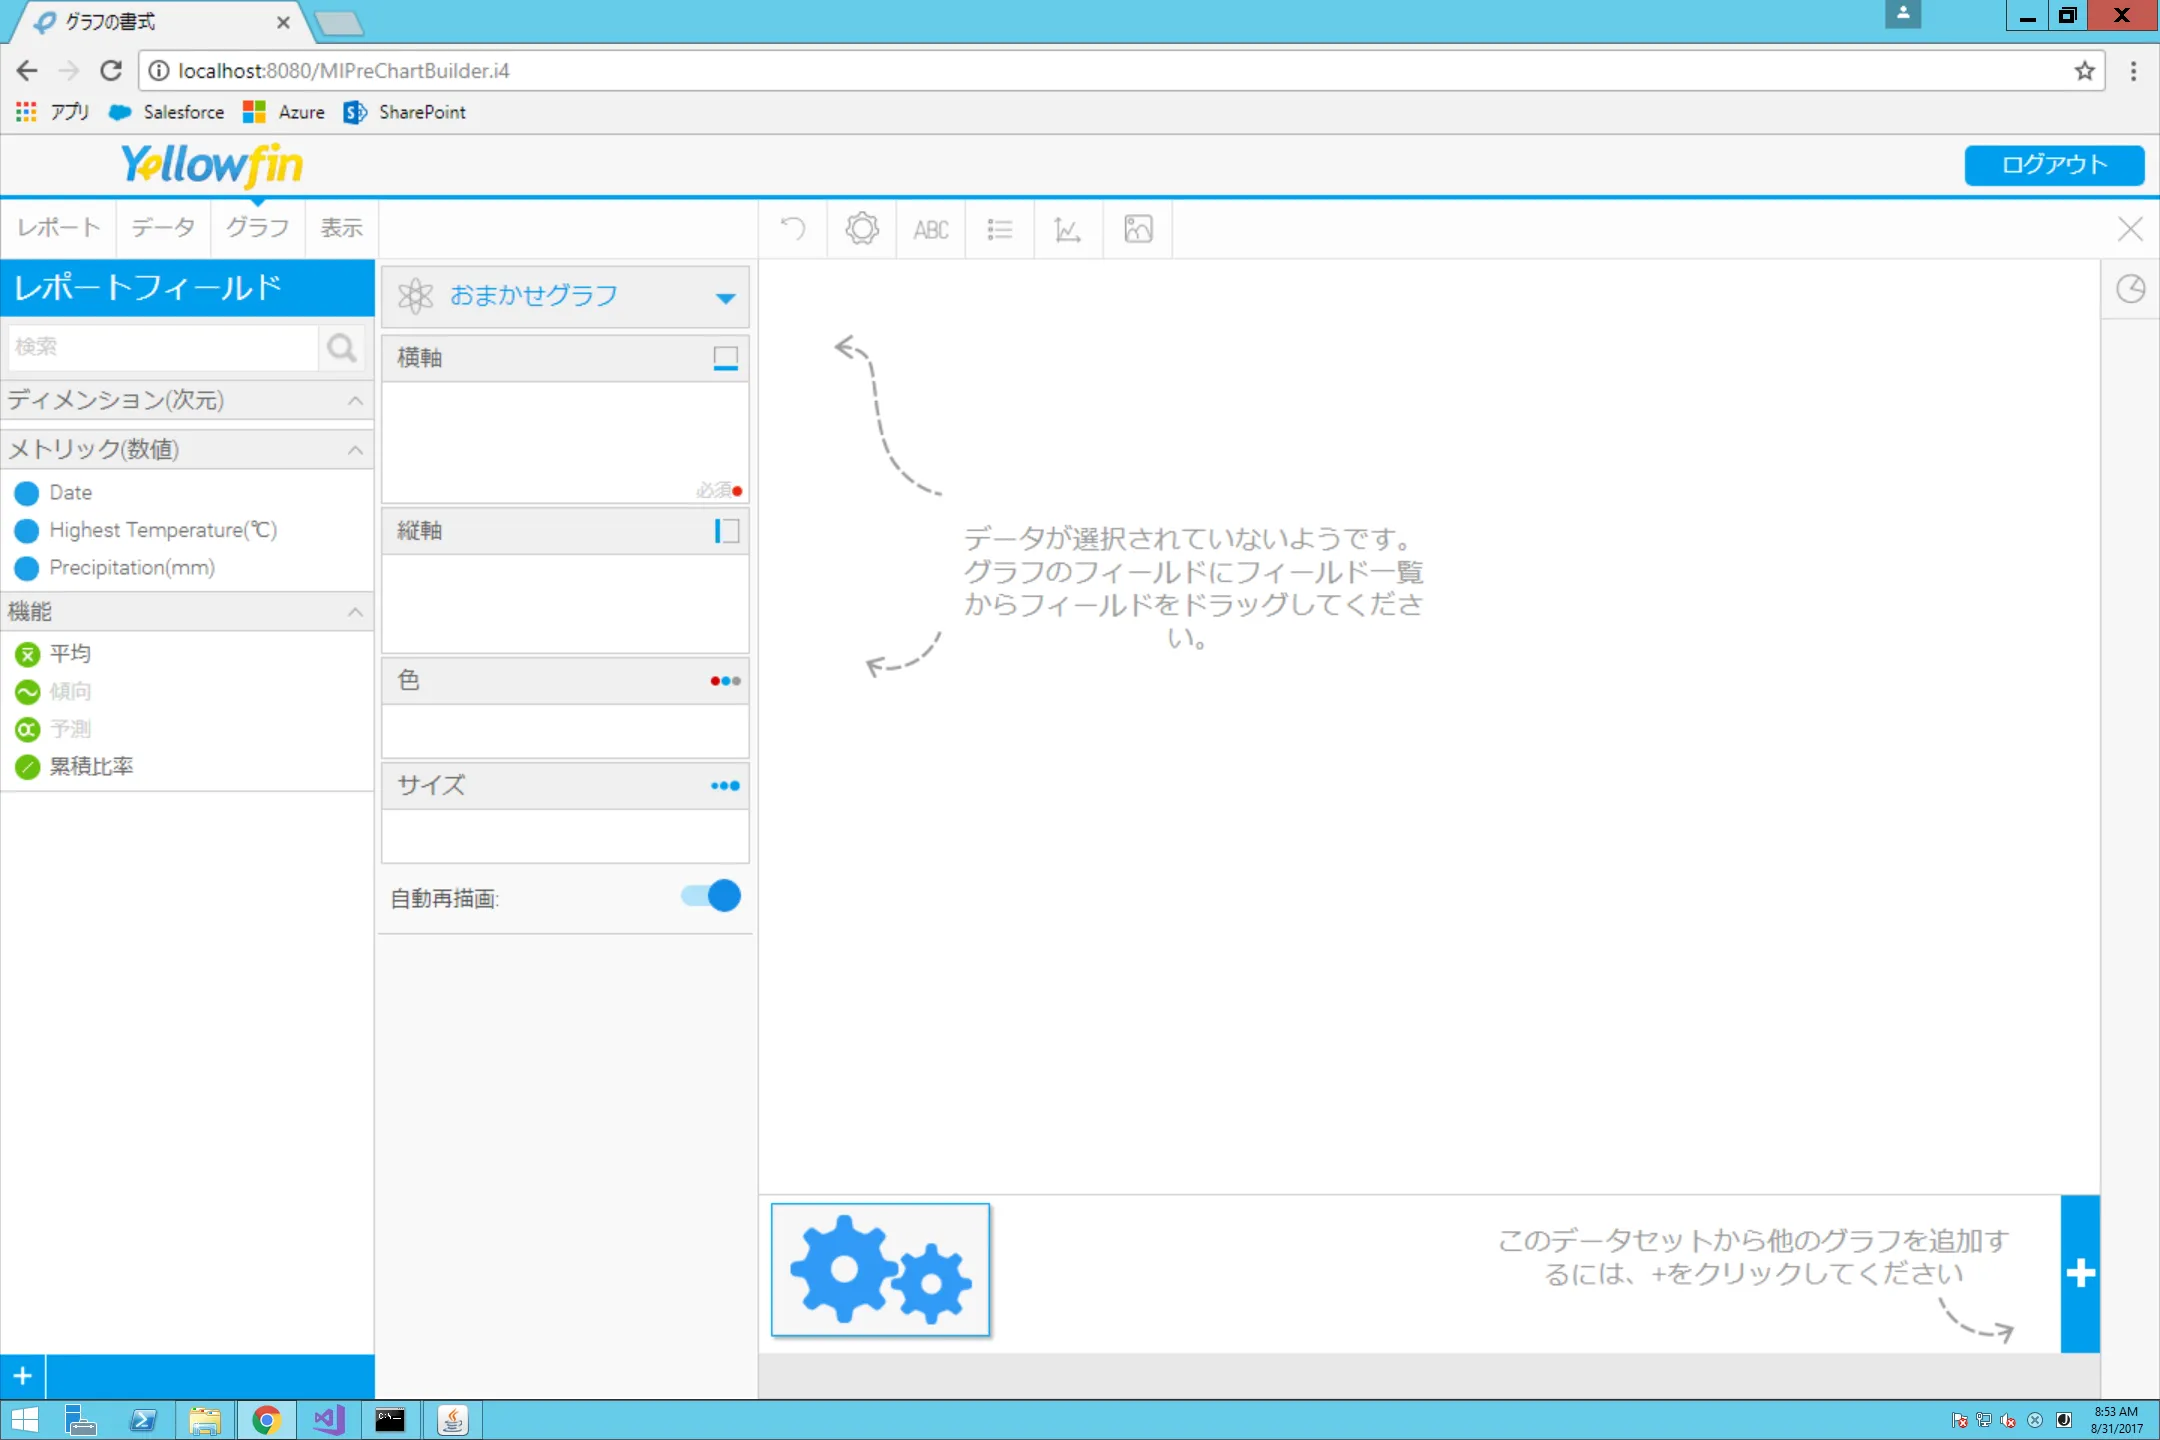Select the axis chart icon in toolbar
The height and width of the screenshot is (1440, 2160).
pyautogui.click(x=1066, y=229)
